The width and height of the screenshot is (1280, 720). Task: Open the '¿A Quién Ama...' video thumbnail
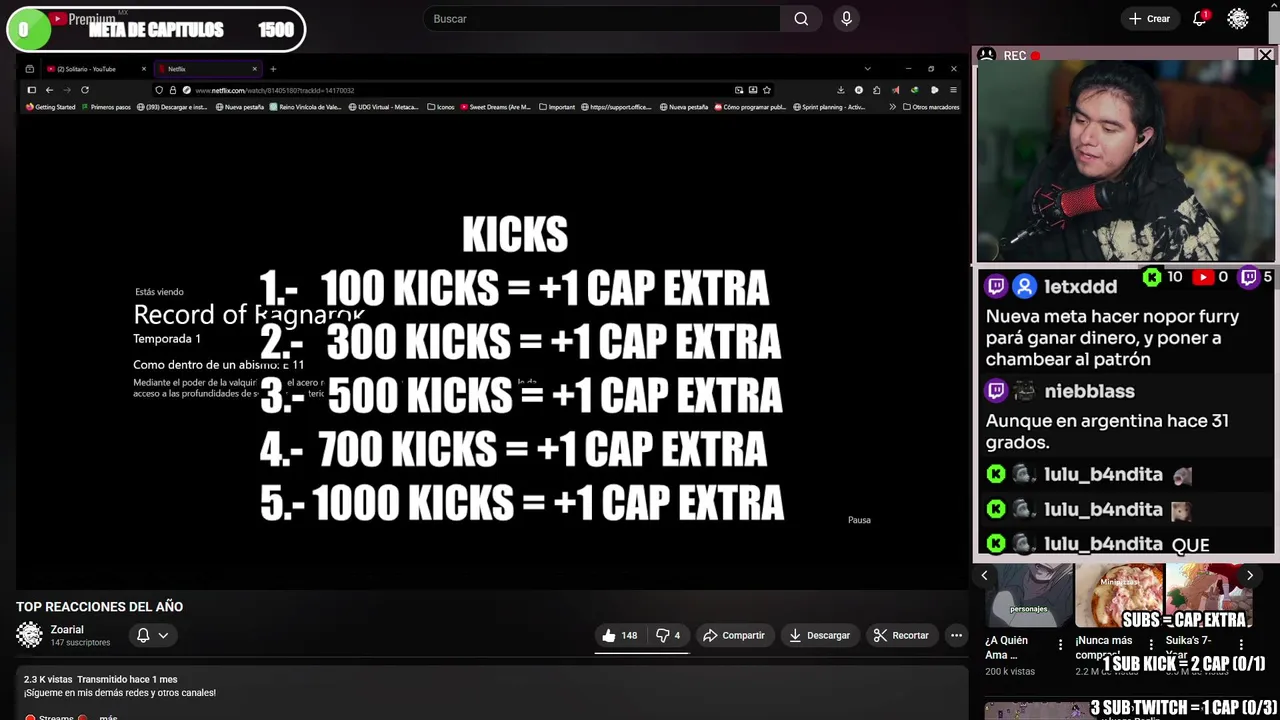pos(1028,595)
